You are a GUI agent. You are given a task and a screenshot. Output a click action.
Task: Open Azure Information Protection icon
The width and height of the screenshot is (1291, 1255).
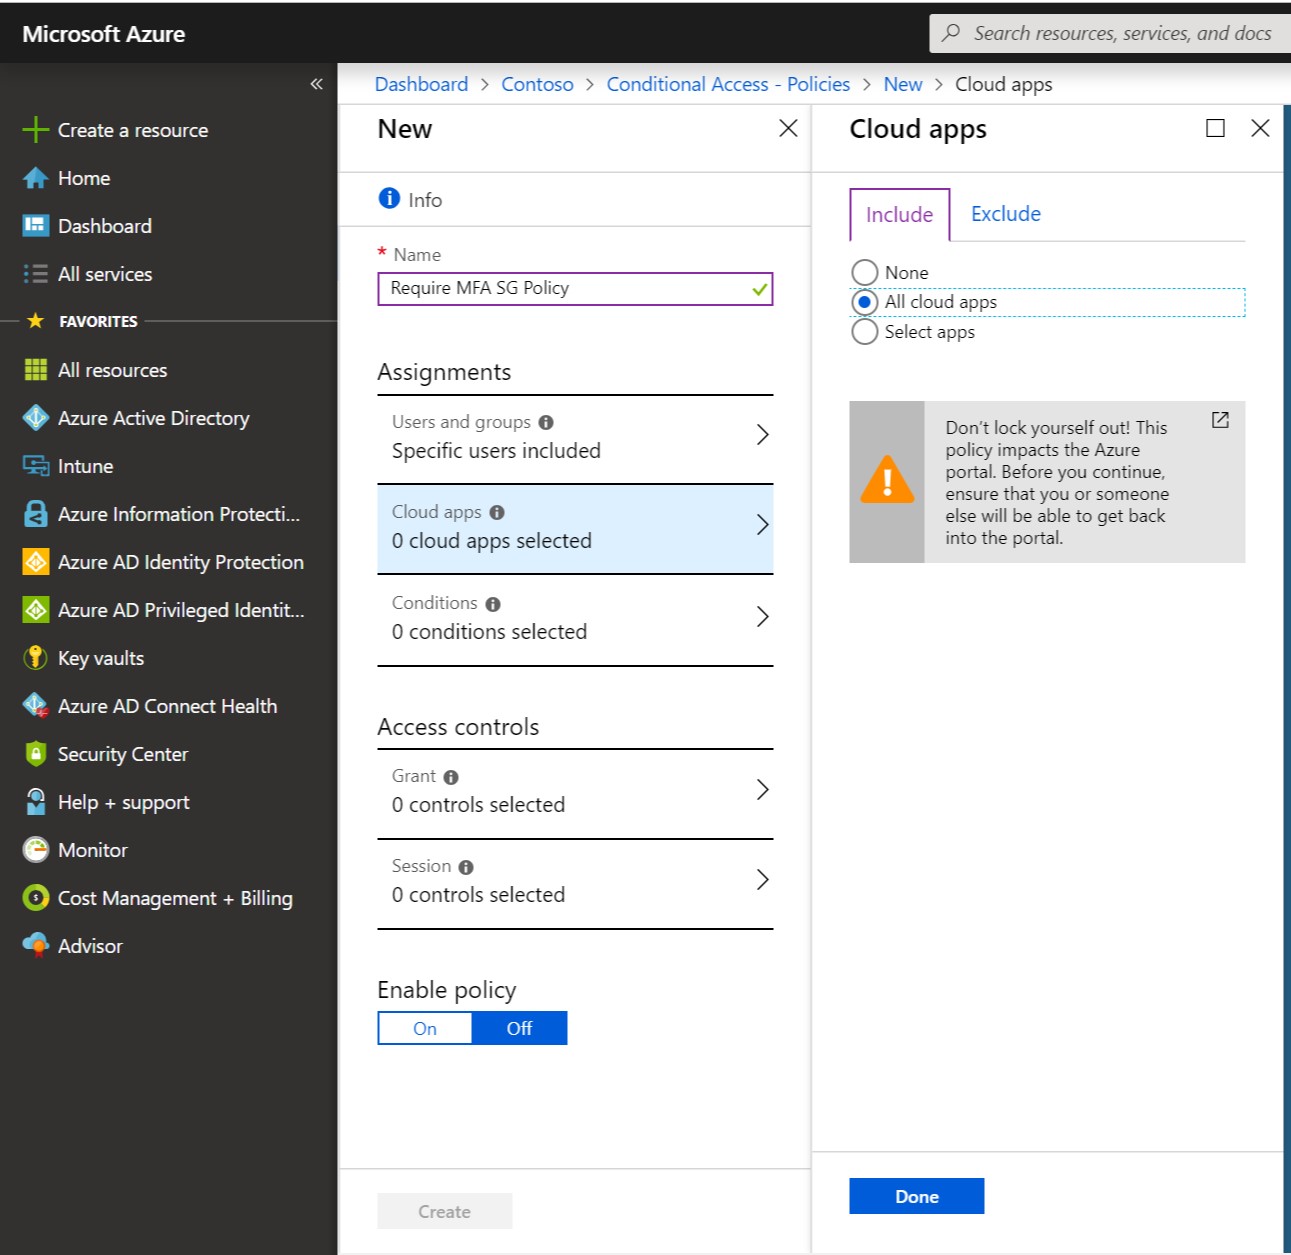pos(35,514)
